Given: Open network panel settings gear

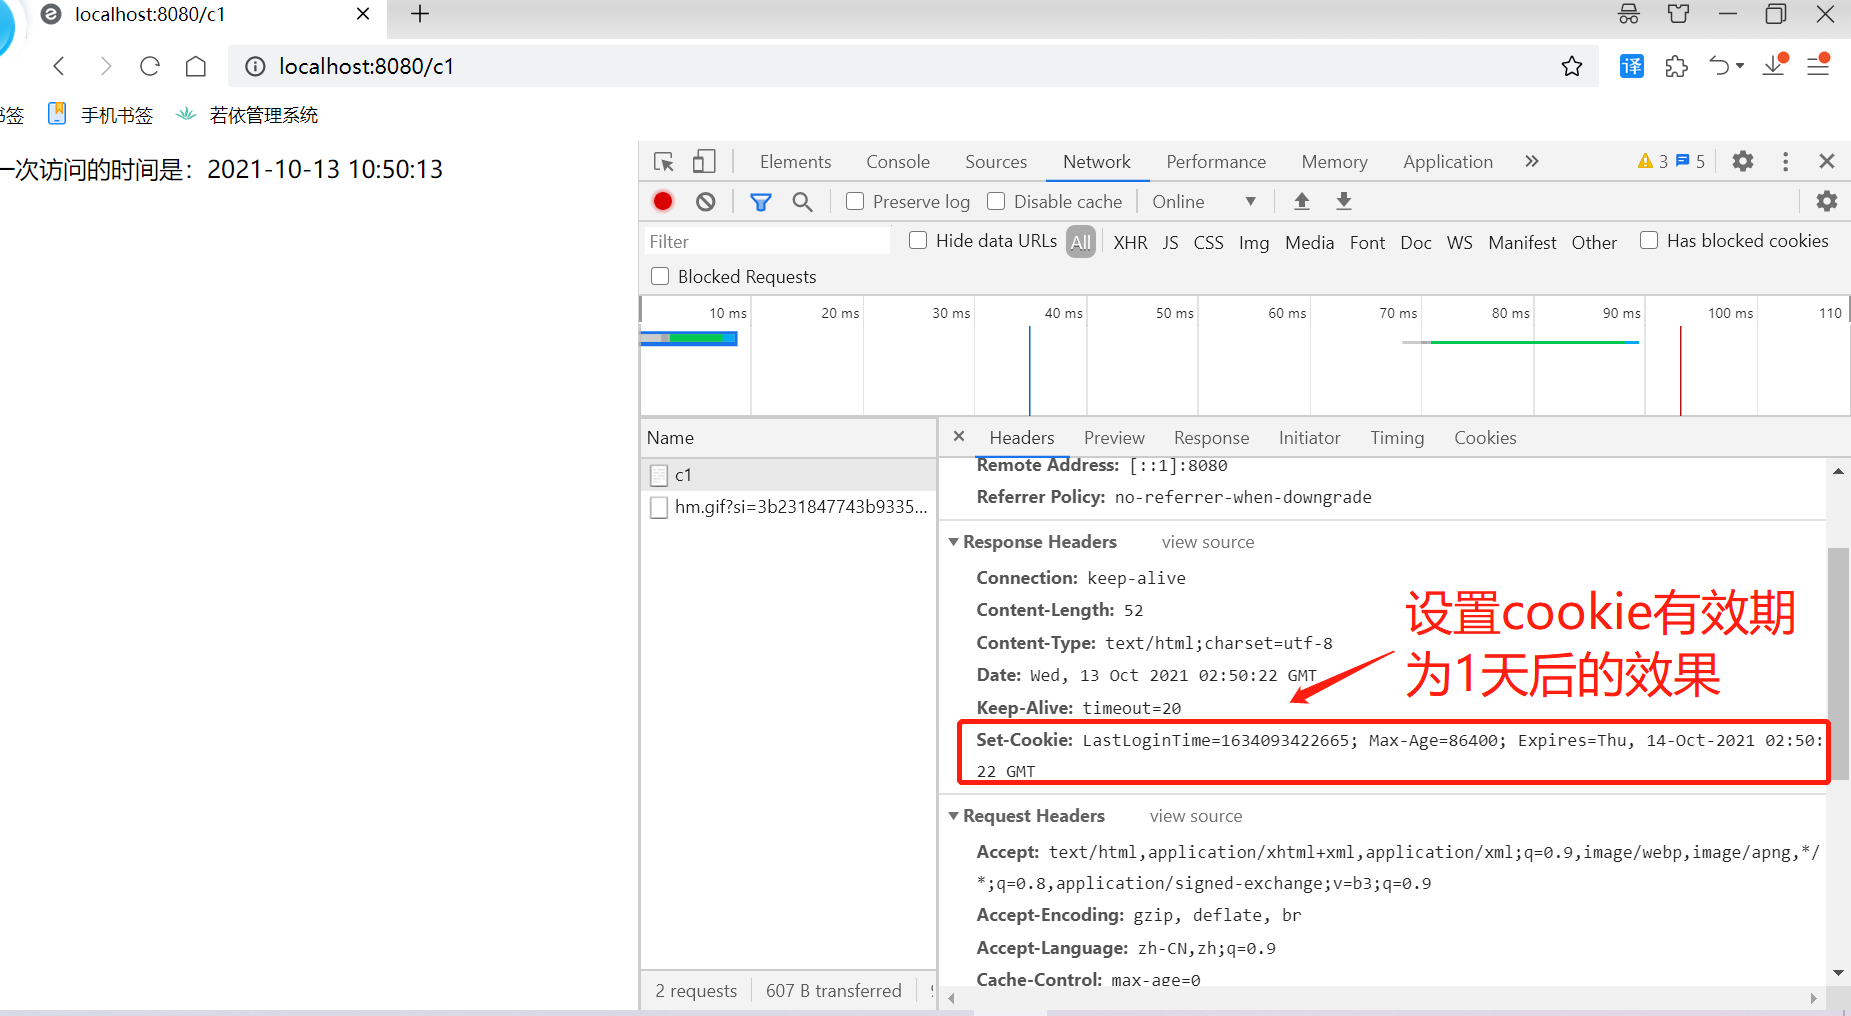Looking at the screenshot, I should pos(1827,201).
